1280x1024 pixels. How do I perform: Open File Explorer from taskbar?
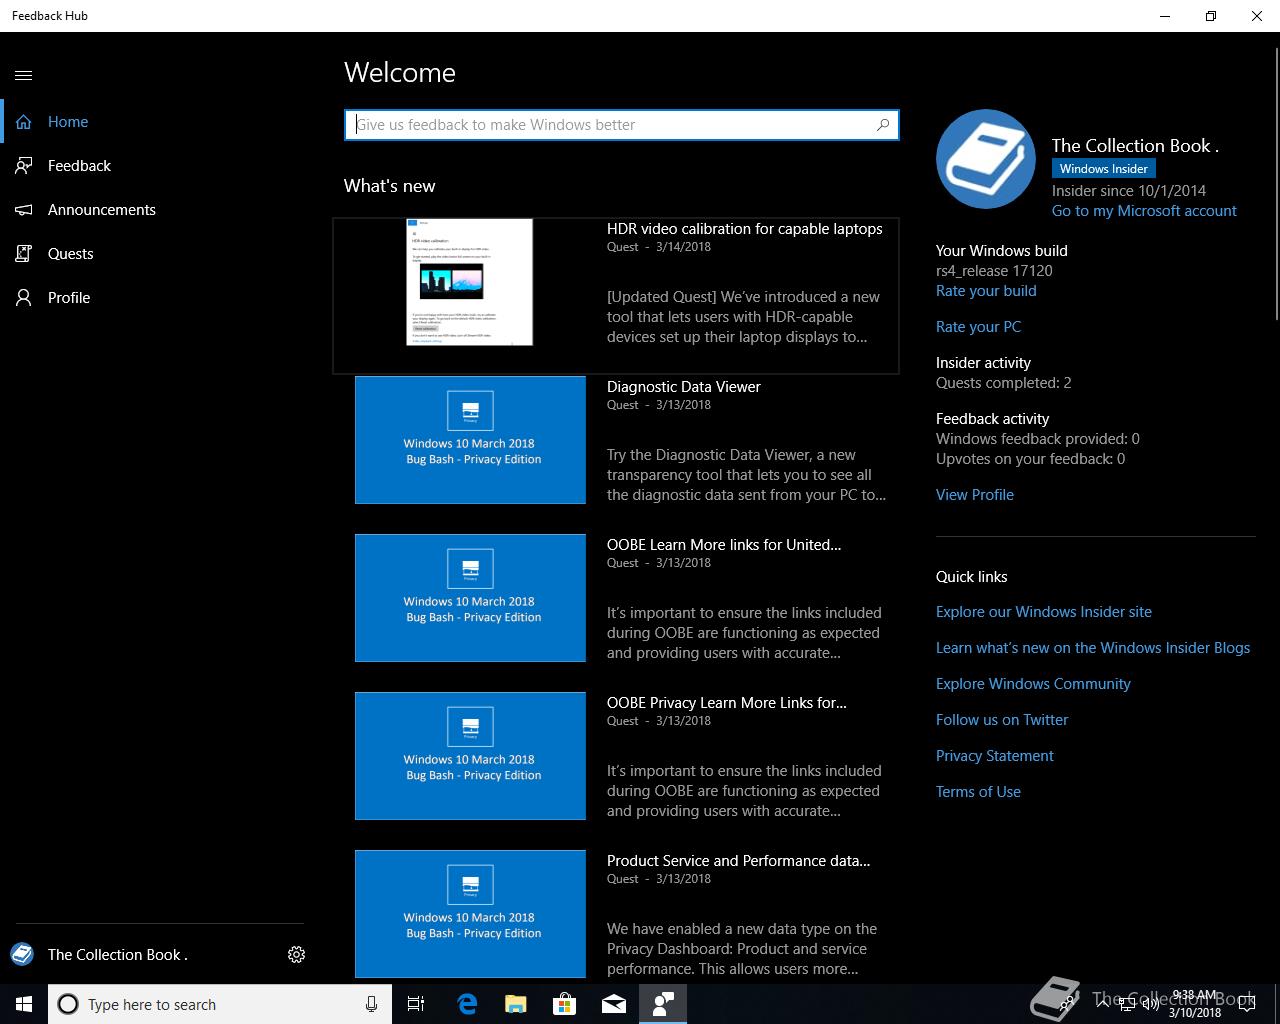(515, 1004)
